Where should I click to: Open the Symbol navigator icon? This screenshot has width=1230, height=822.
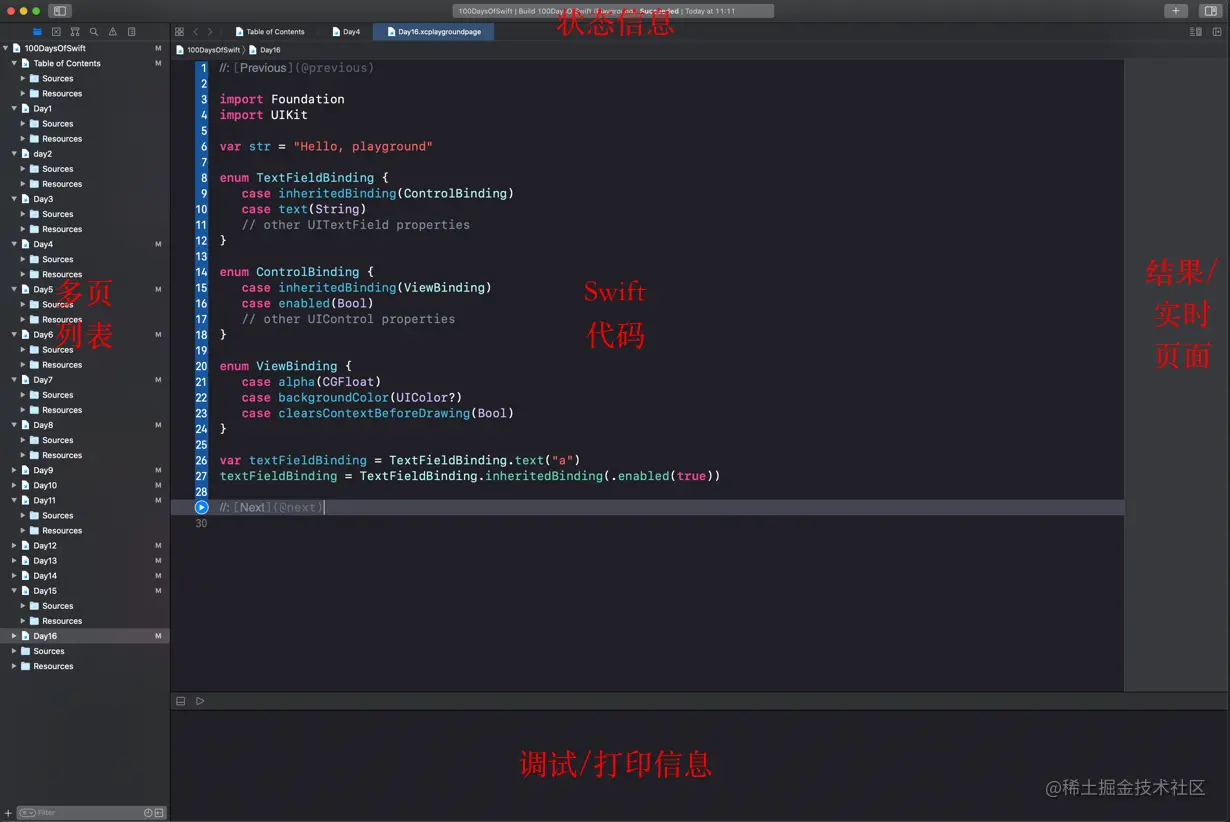click(75, 32)
